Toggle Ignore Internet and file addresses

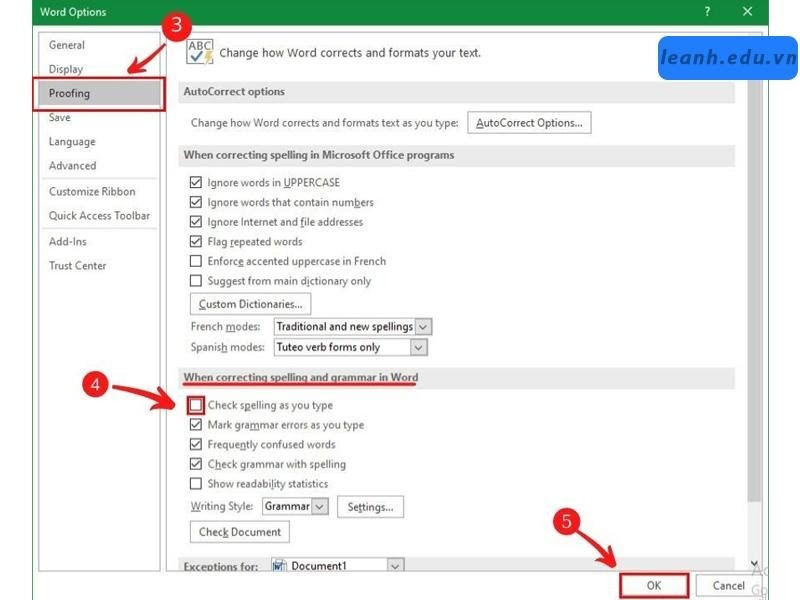(x=195, y=221)
